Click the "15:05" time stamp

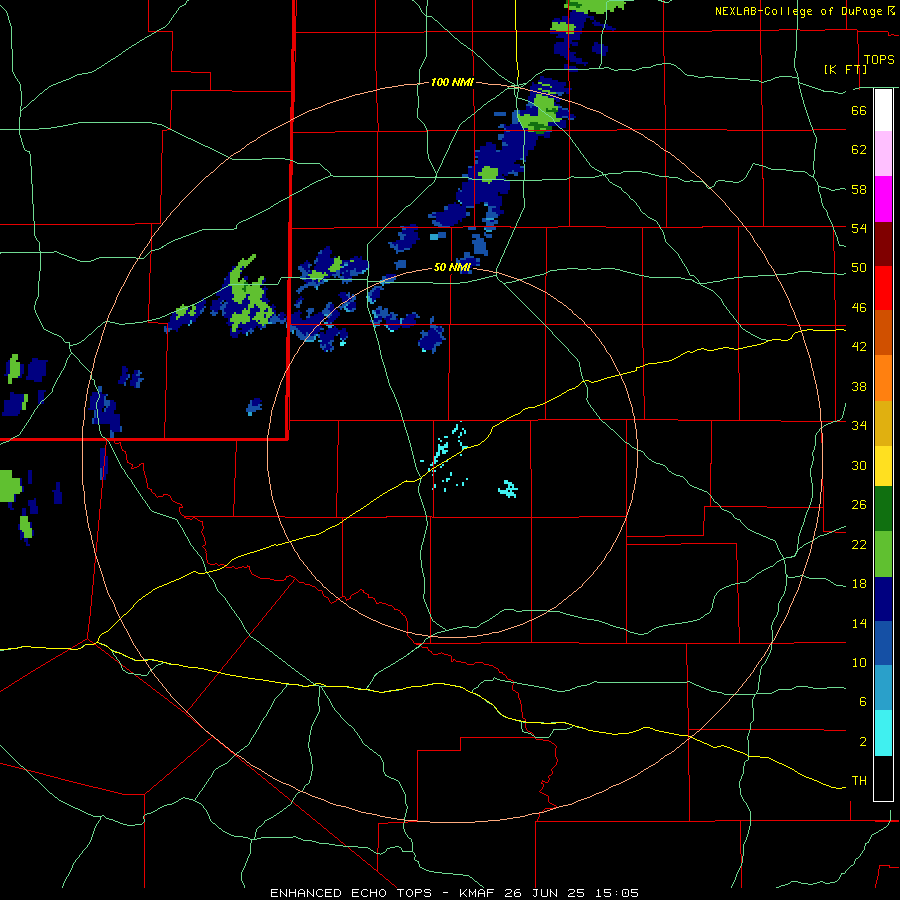pyautogui.click(x=616, y=893)
